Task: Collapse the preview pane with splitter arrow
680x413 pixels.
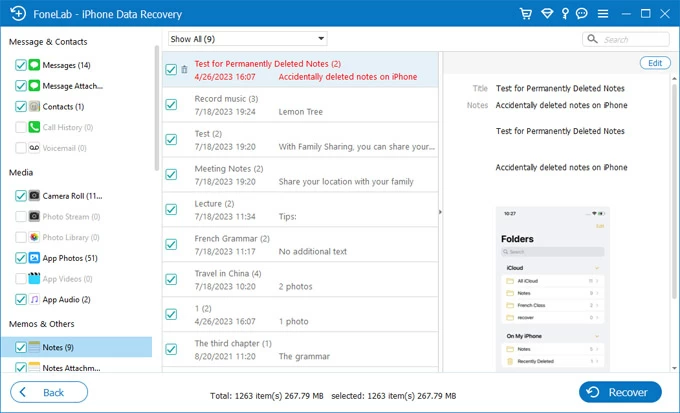Action: pos(440,212)
